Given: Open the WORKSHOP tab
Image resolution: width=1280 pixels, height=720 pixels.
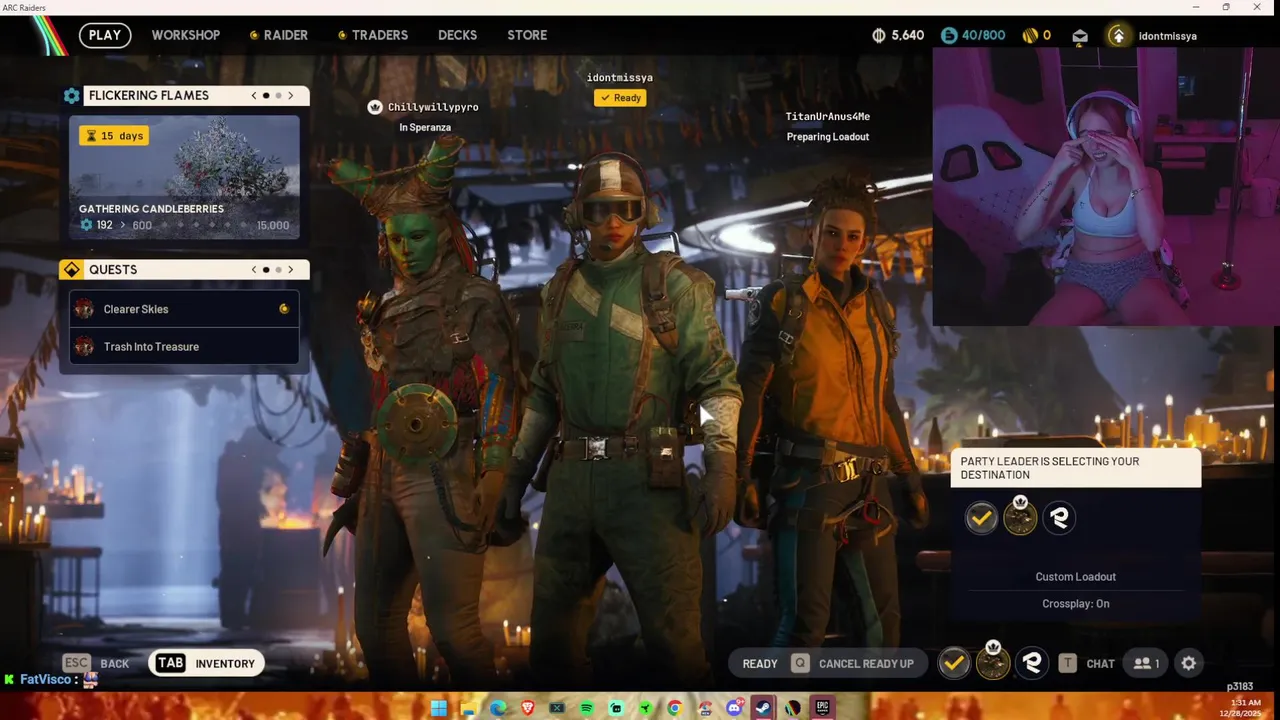Looking at the screenshot, I should click(186, 35).
